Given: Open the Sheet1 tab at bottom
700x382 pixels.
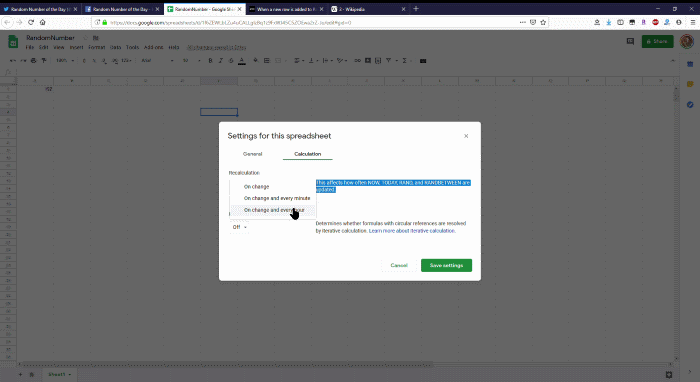Looking at the screenshot, I should (59, 374).
